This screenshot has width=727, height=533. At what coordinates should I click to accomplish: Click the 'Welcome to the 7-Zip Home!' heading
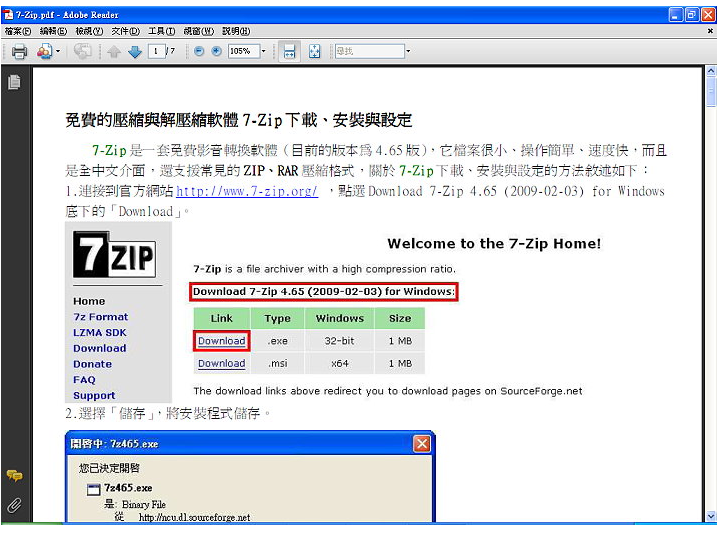tap(494, 244)
